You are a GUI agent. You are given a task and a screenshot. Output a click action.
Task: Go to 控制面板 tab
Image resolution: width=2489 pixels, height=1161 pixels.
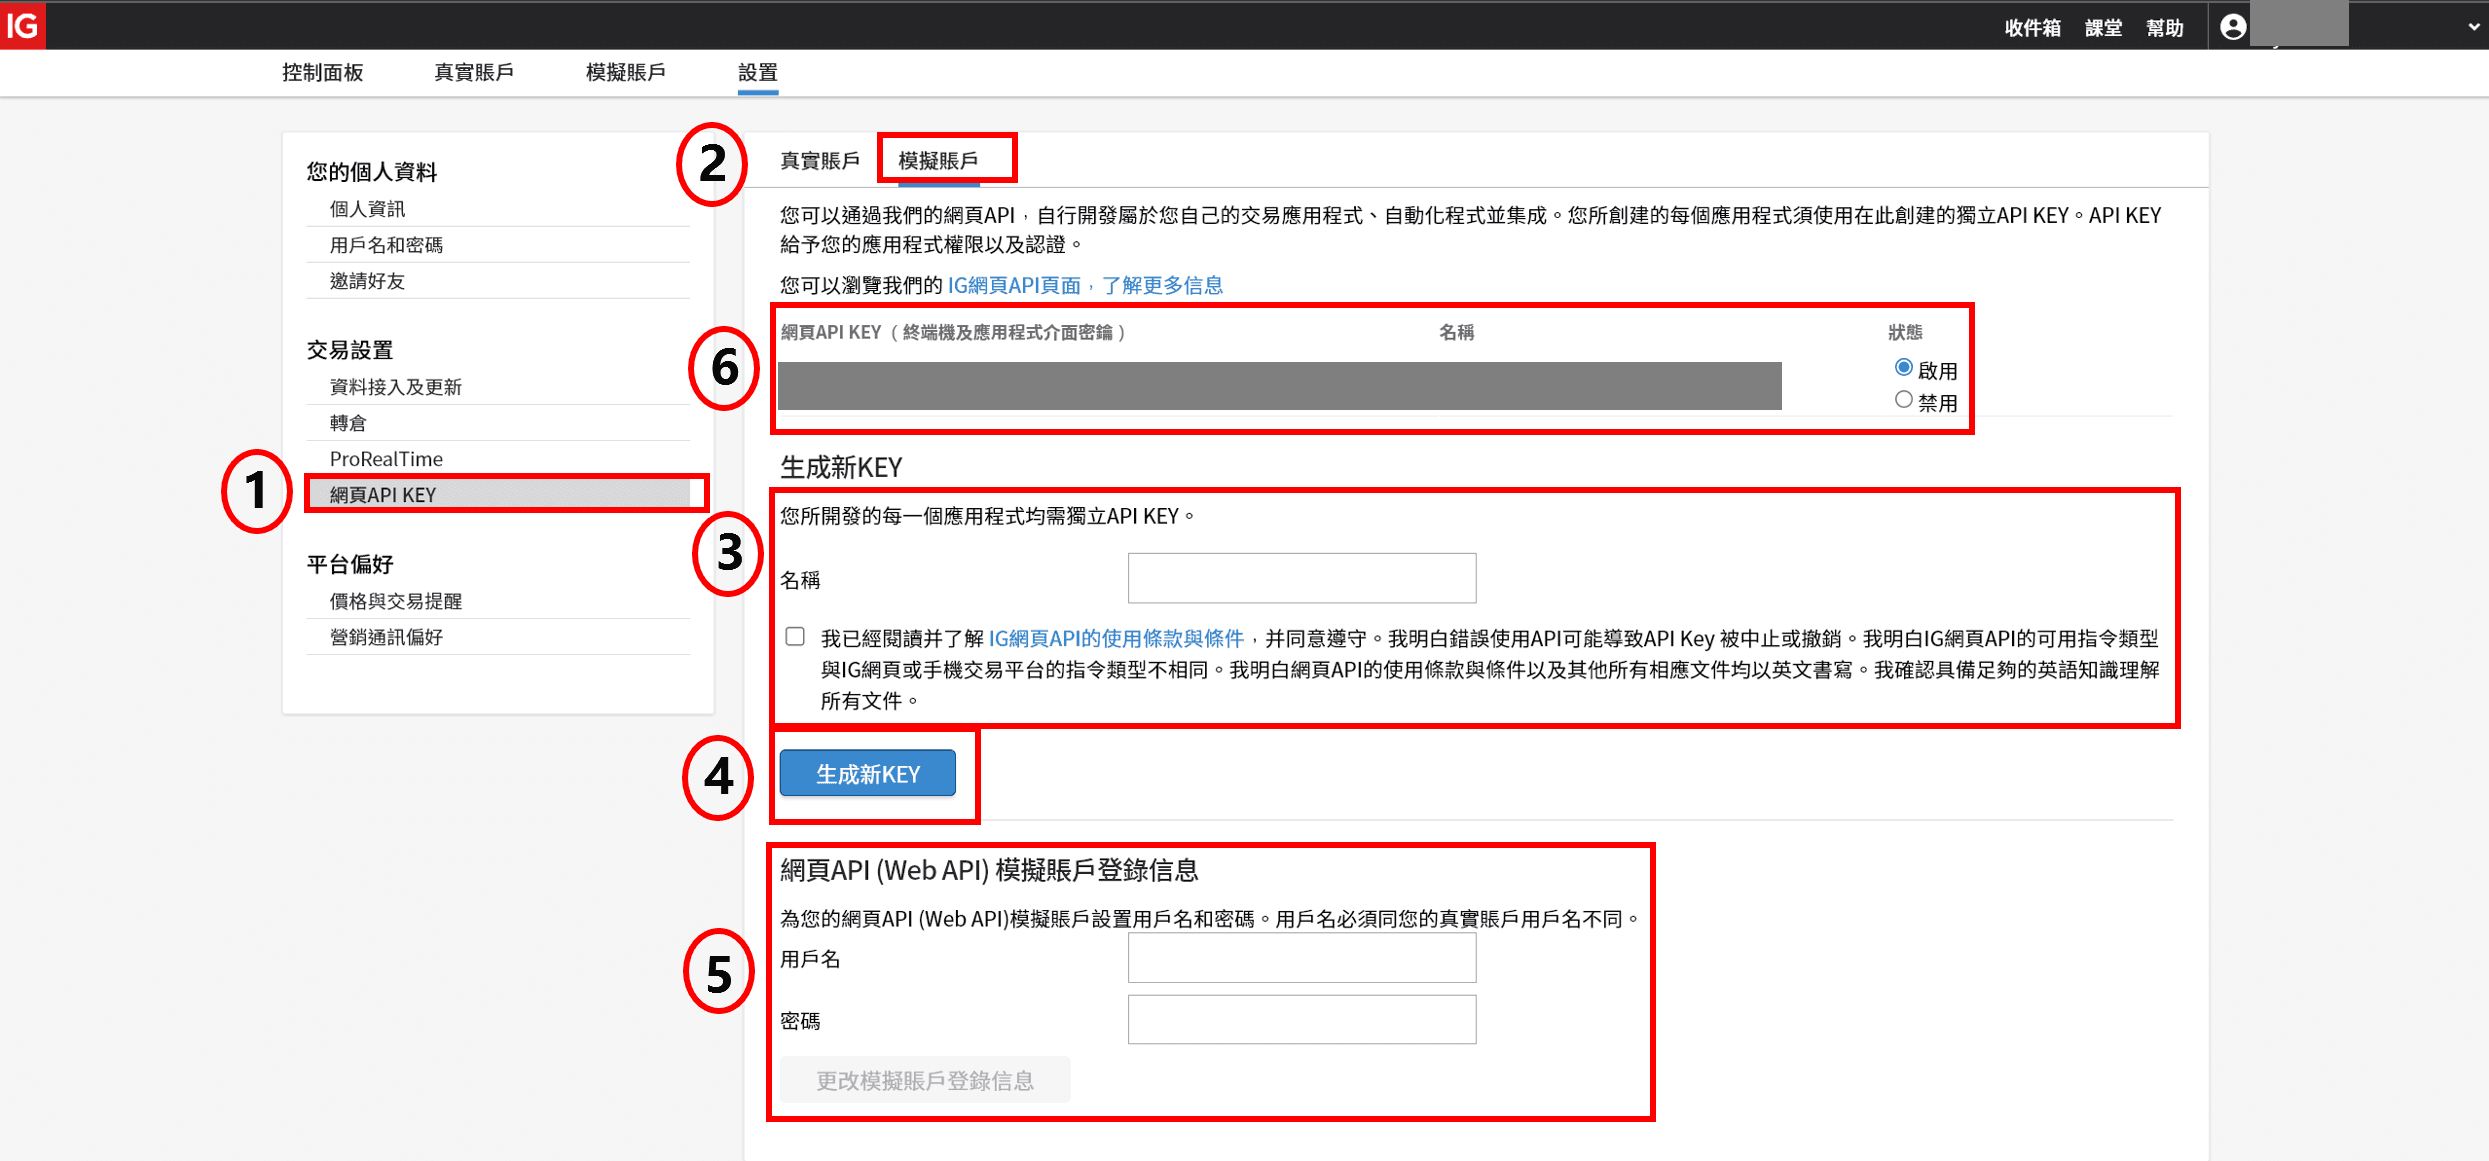click(x=322, y=72)
